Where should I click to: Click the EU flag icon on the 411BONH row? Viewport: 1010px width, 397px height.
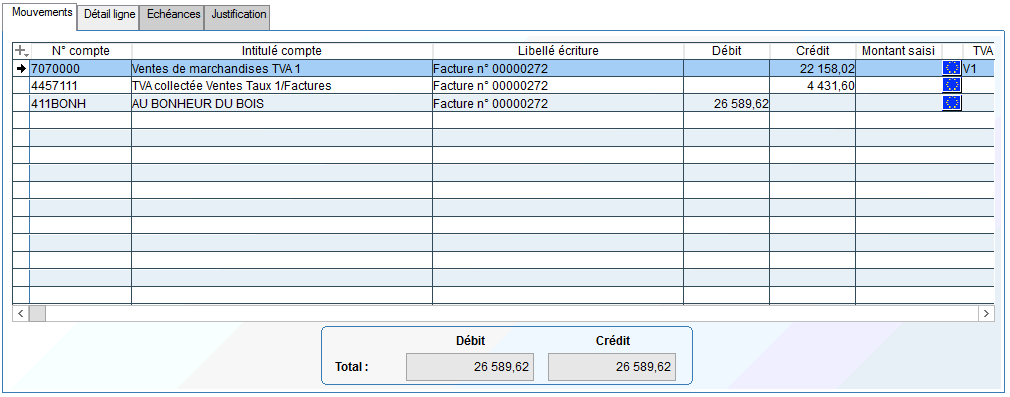coord(951,102)
